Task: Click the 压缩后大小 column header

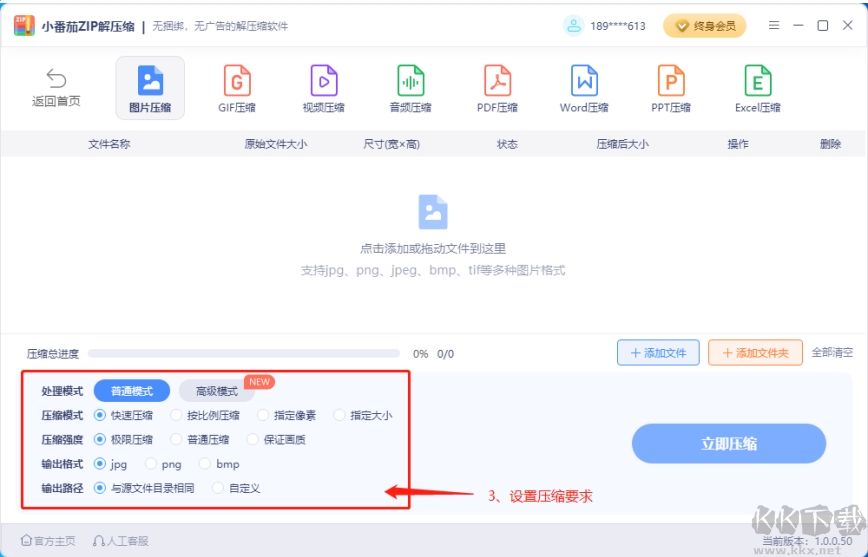Action: coord(623,144)
